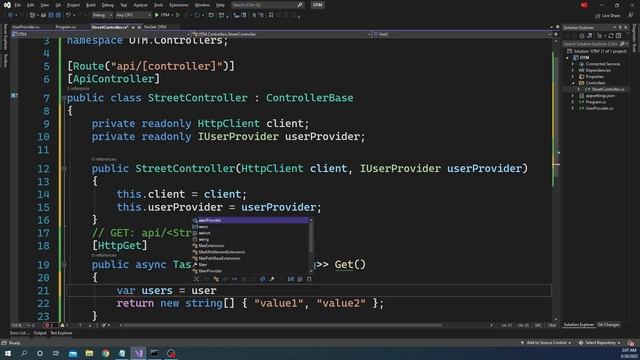Image resolution: width=640 pixels, height=360 pixels.
Task: Start without debugging button
Action: [178, 15]
